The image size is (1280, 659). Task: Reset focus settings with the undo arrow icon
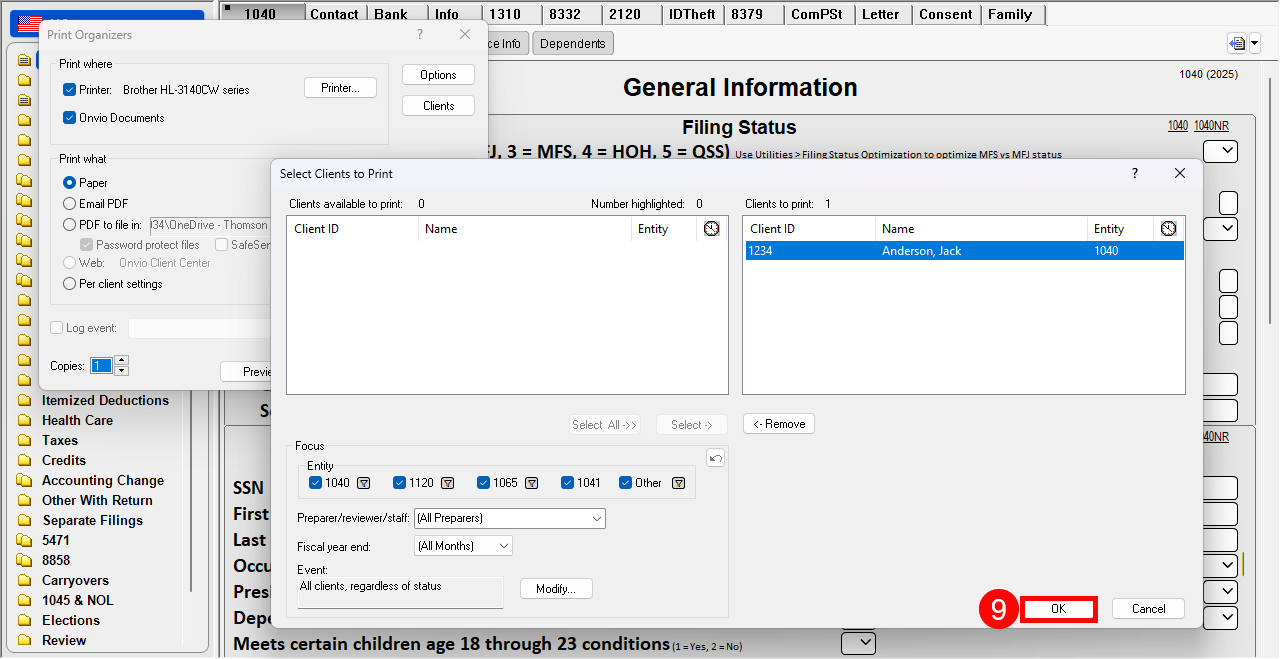[715, 458]
